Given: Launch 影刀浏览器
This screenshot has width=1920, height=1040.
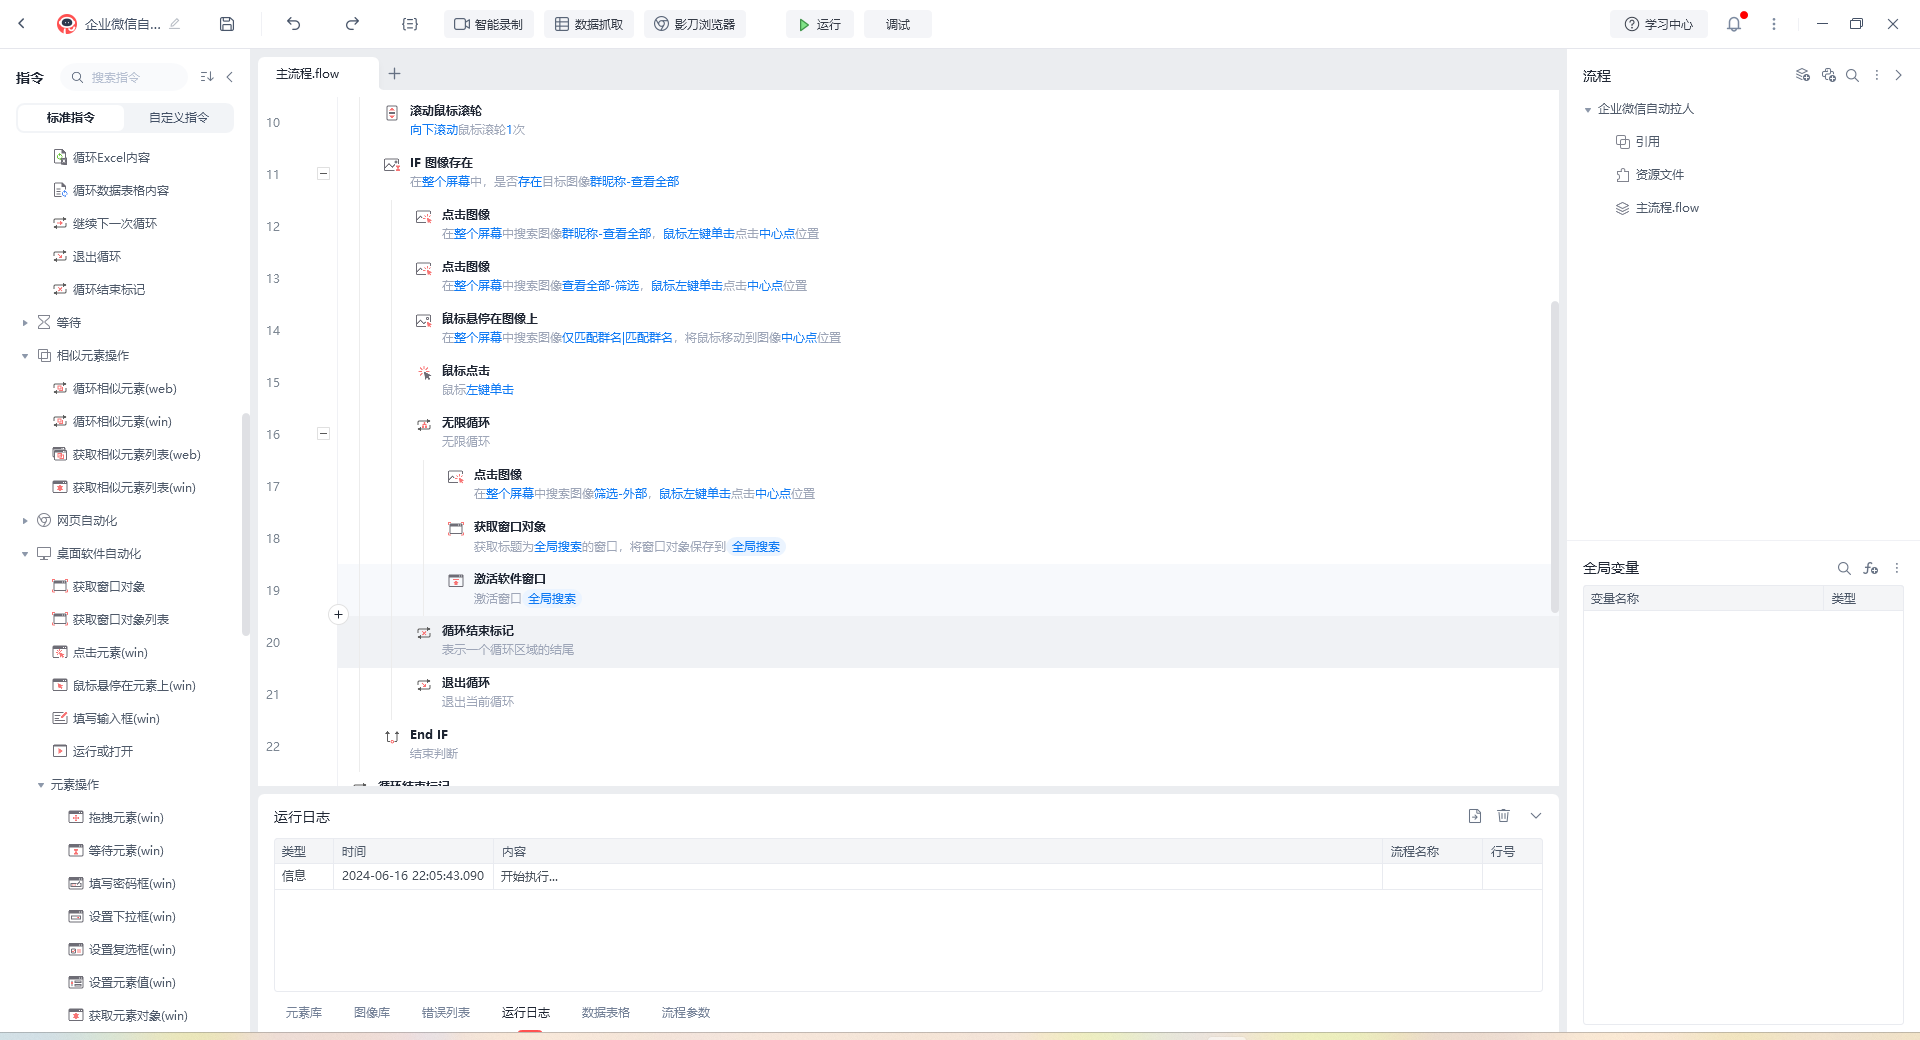Looking at the screenshot, I should 695,24.
